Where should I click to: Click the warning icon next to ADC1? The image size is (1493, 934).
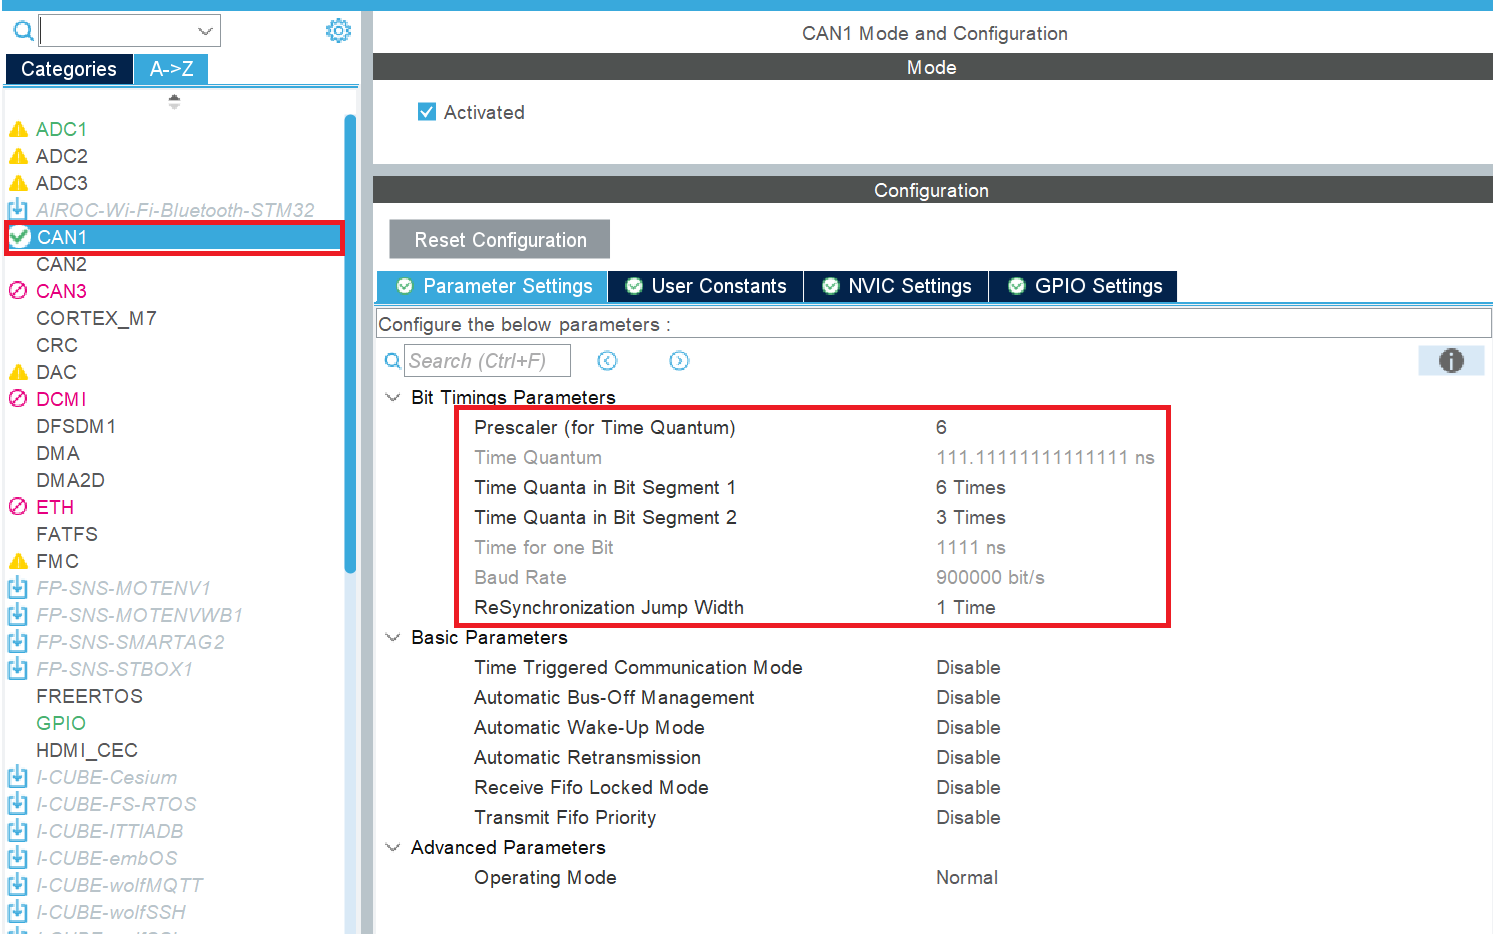click(x=18, y=129)
